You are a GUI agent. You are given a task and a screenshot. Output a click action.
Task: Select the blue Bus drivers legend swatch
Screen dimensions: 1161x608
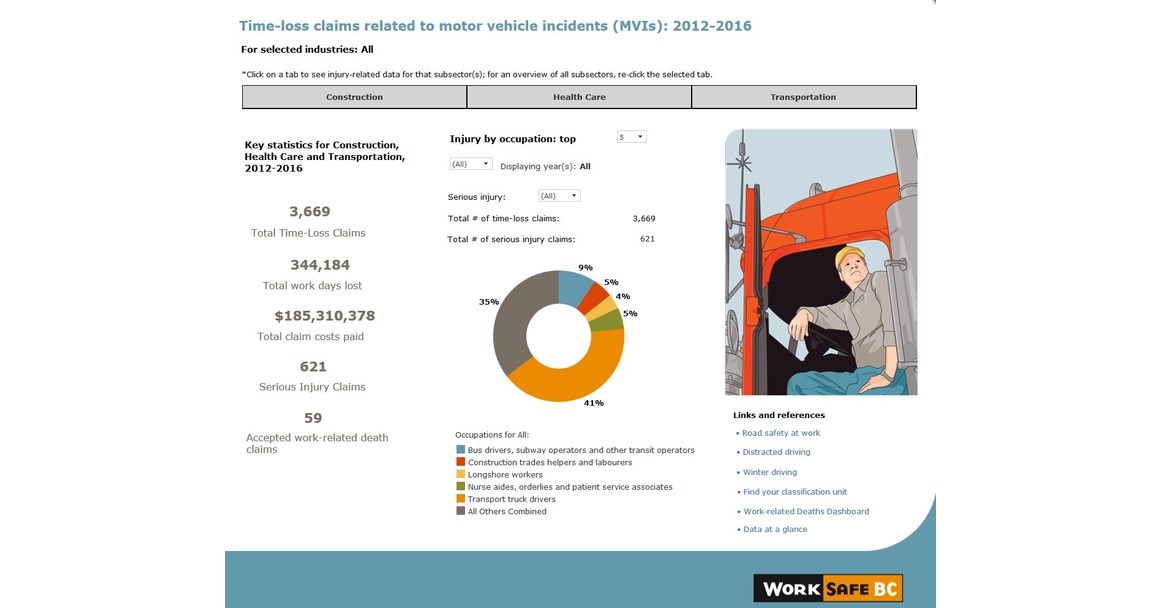coord(462,450)
